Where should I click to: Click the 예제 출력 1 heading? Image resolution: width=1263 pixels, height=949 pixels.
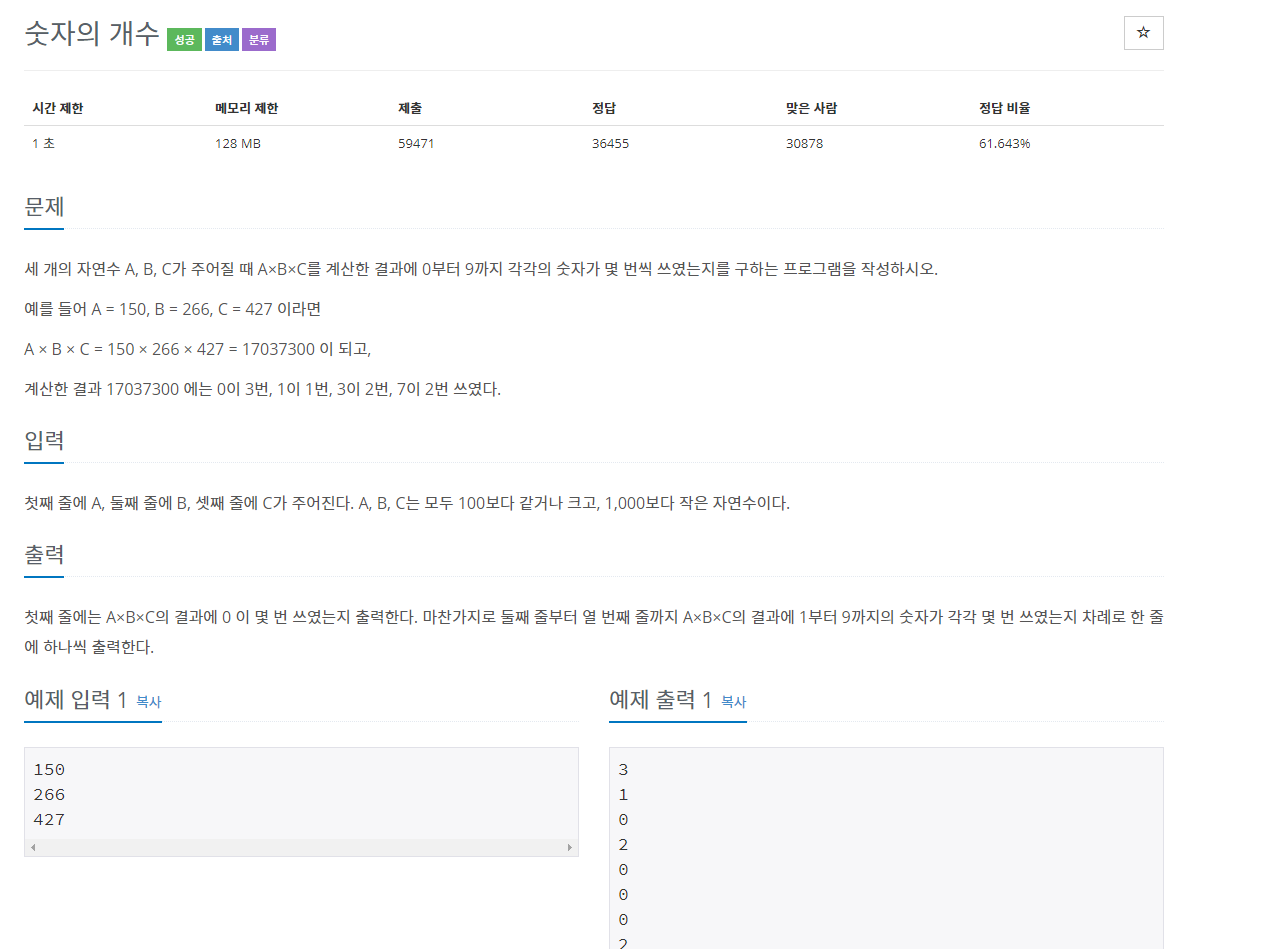point(661,700)
